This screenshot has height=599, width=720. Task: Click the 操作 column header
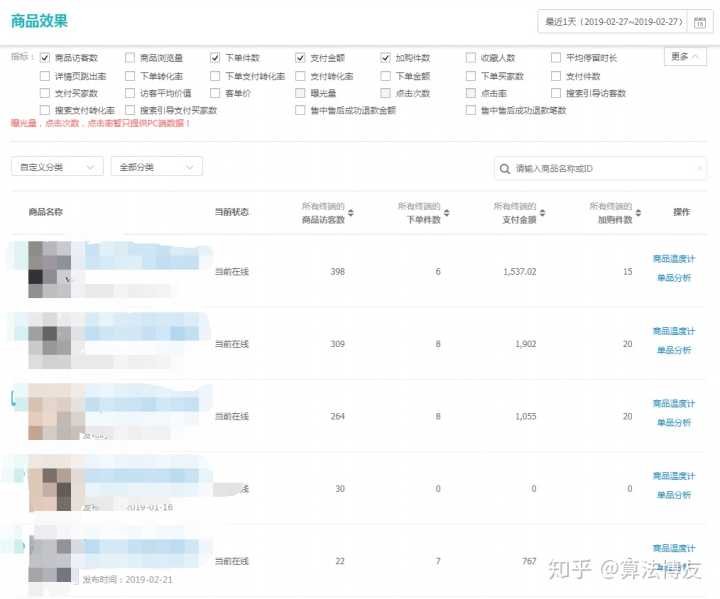681,212
